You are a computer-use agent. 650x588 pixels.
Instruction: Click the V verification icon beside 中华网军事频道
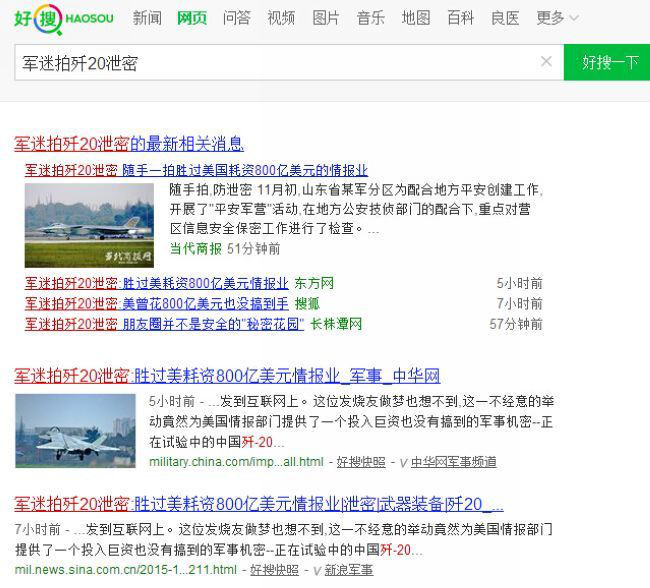[x=403, y=463]
